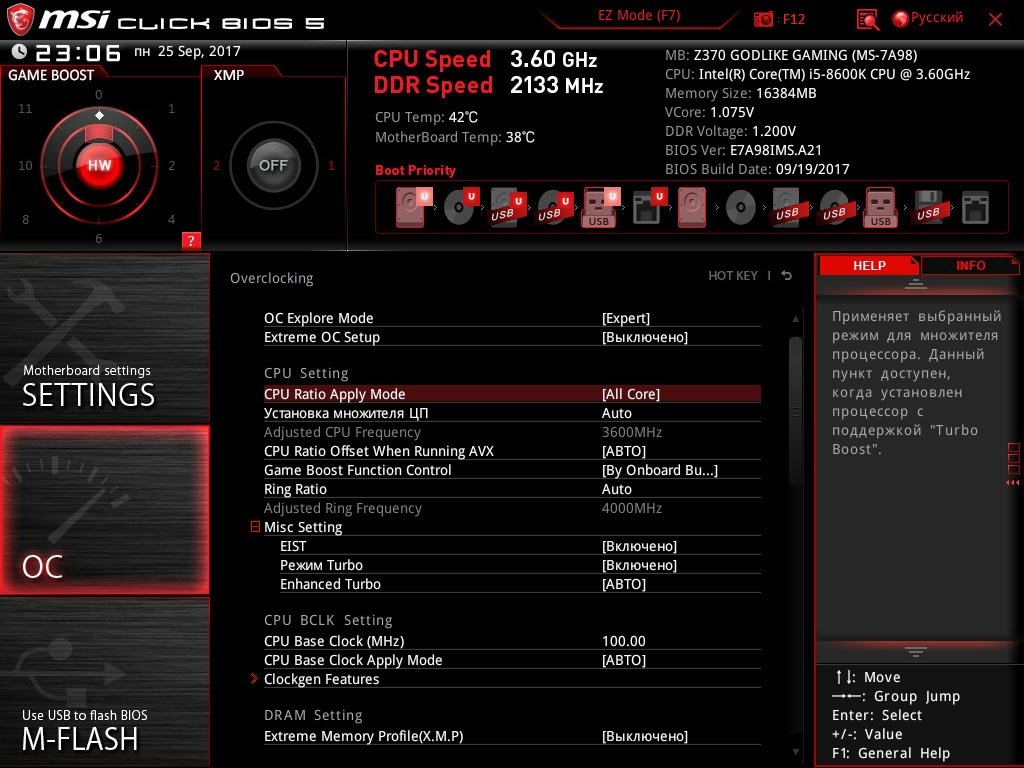Open CPU Base Clock Apply Mode [АВТО] dropdown
Screen dimensions: 1024x768
tap(624, 660)
